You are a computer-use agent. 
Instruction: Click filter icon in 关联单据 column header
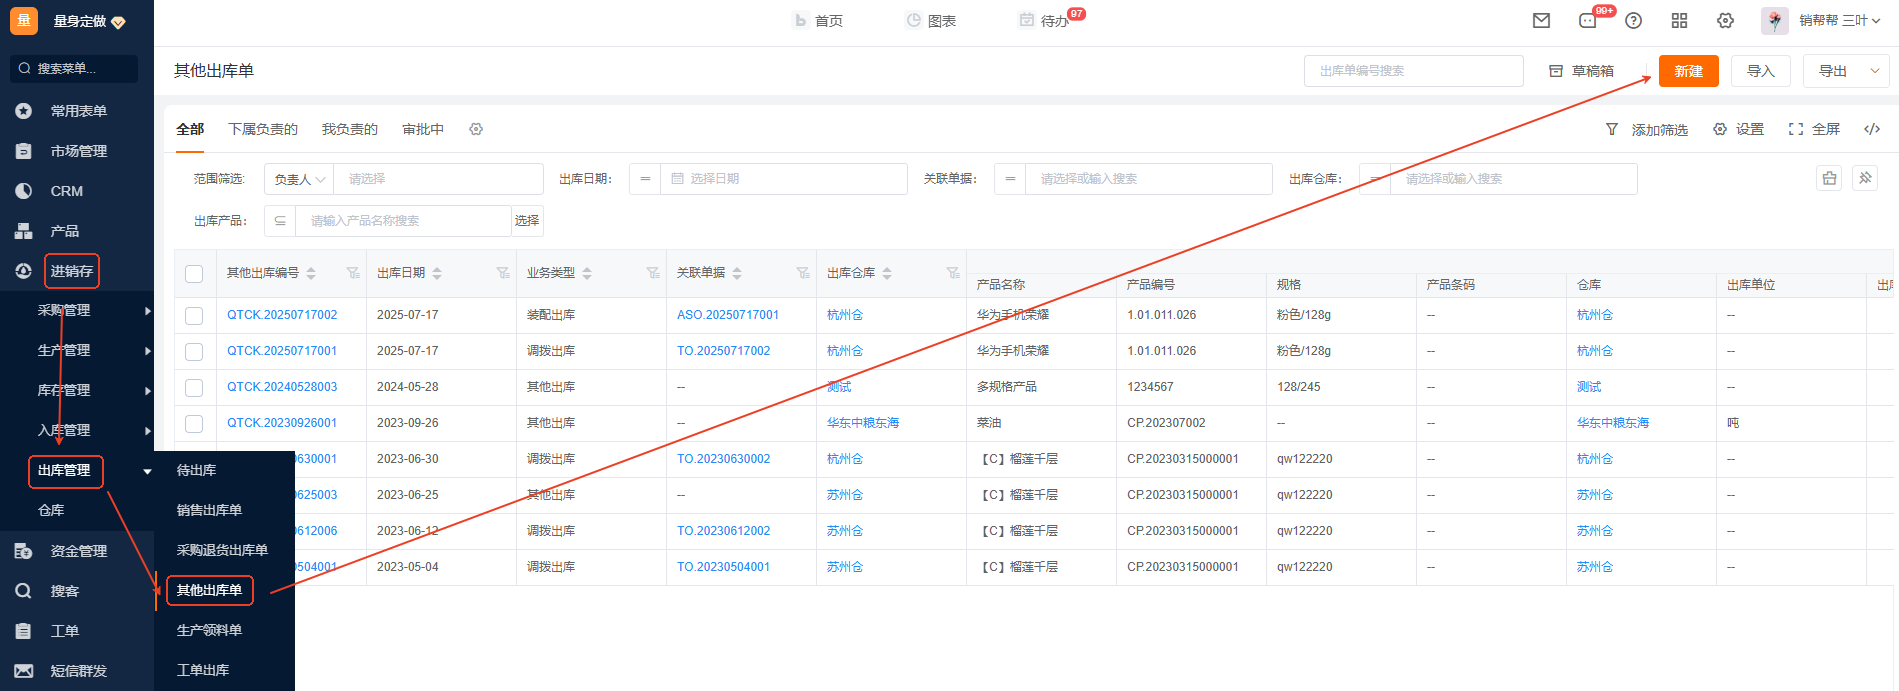coord(803,273)
